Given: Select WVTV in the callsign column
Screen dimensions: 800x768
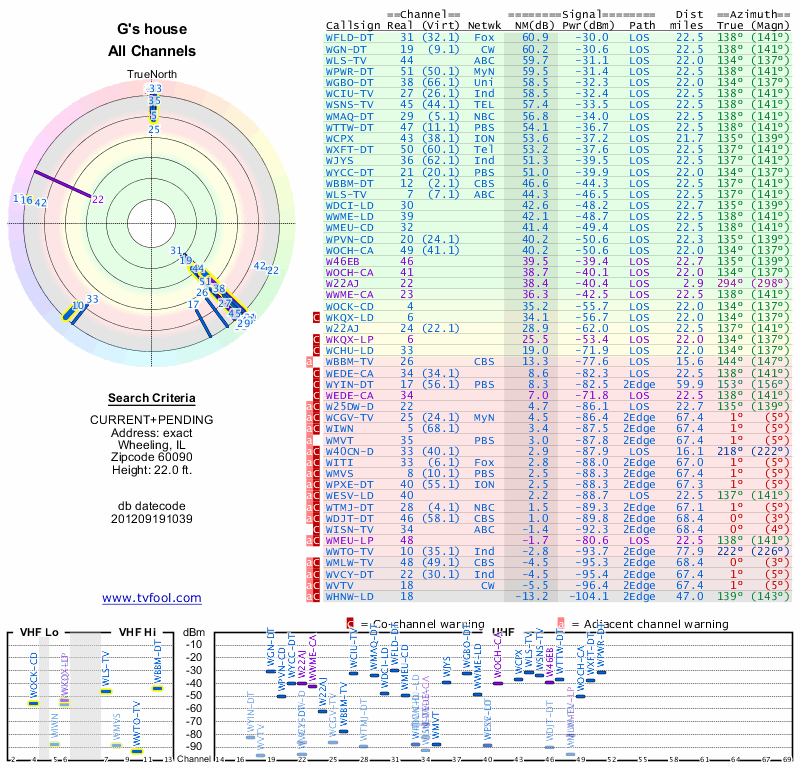Looking at the screenshot, I should click(x=339, y=586).
